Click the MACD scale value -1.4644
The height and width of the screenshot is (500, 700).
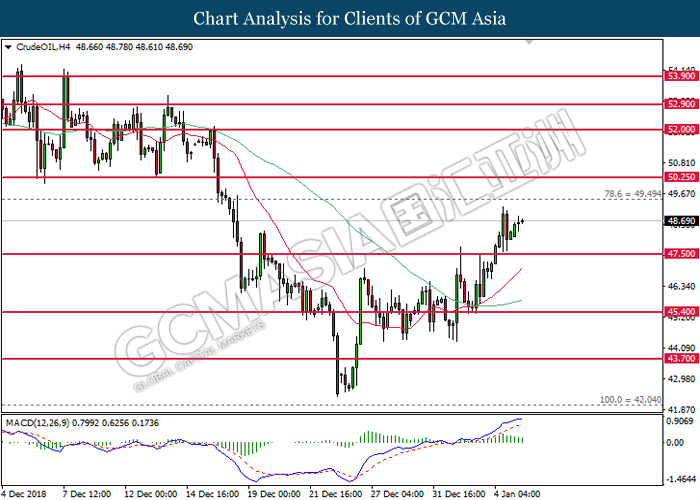pyautogui.click(x=681, y=479)
